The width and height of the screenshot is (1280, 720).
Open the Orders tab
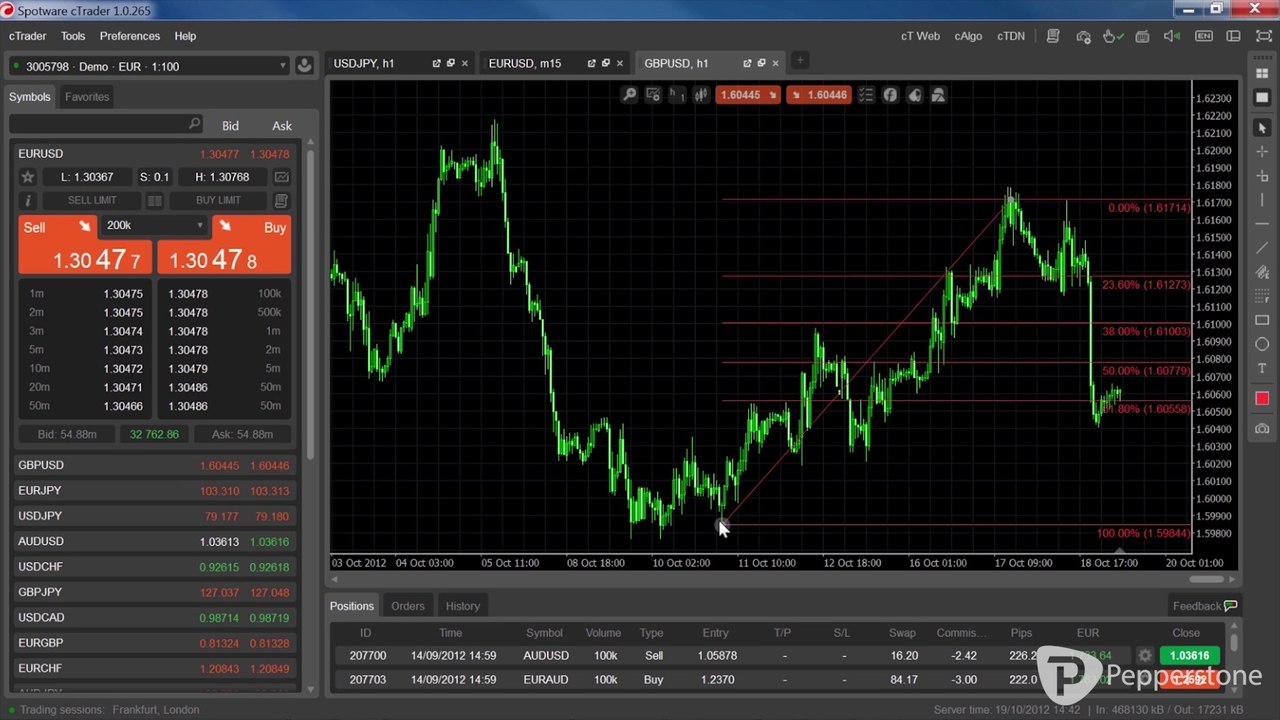pos(408,606)
